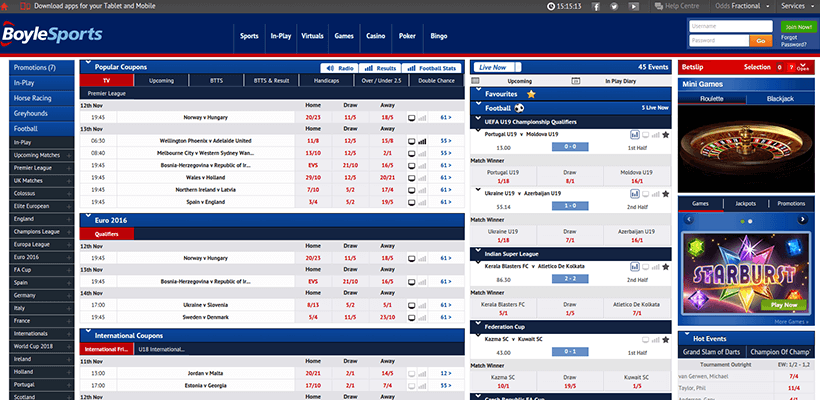The image size is (820, 400).
Task: Collapse UEFA U19 Championship Qualifiers group
Action: [x=477, y=119]
